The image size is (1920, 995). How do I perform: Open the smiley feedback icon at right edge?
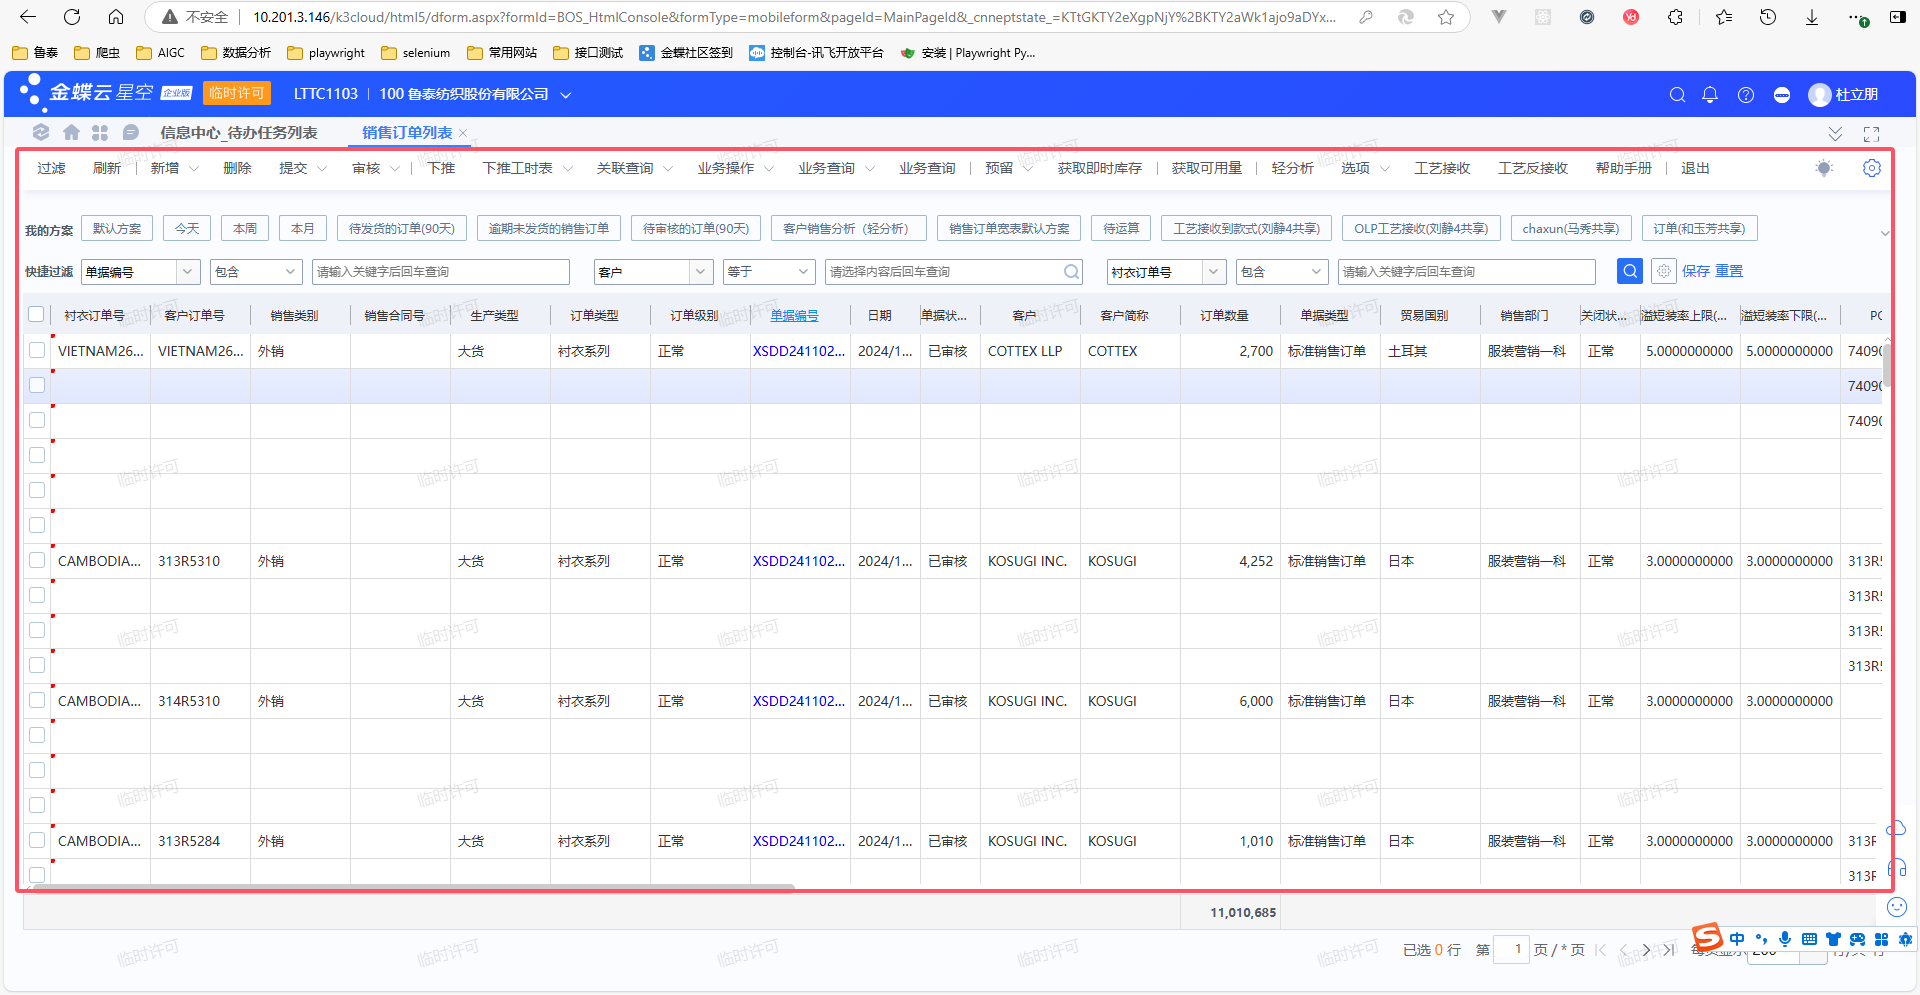(x=1896, y=907)
